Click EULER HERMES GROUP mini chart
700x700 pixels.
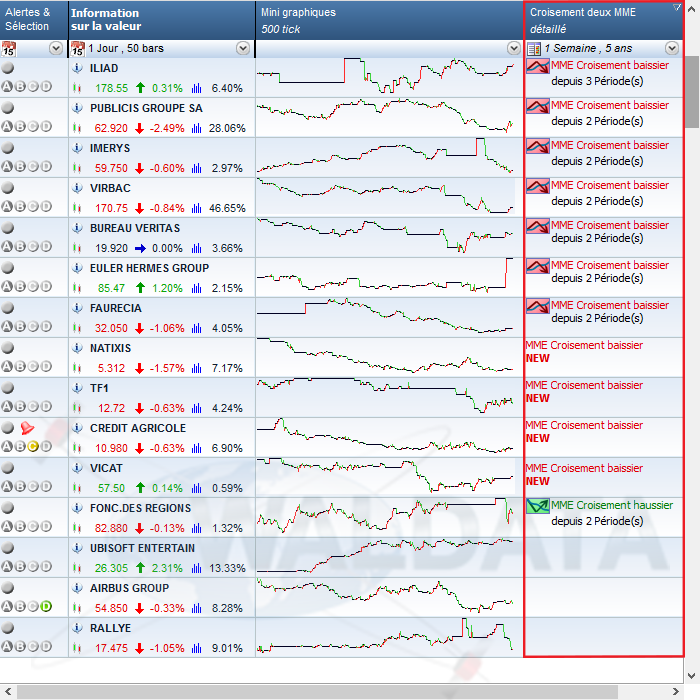click(x=385, y=275)
